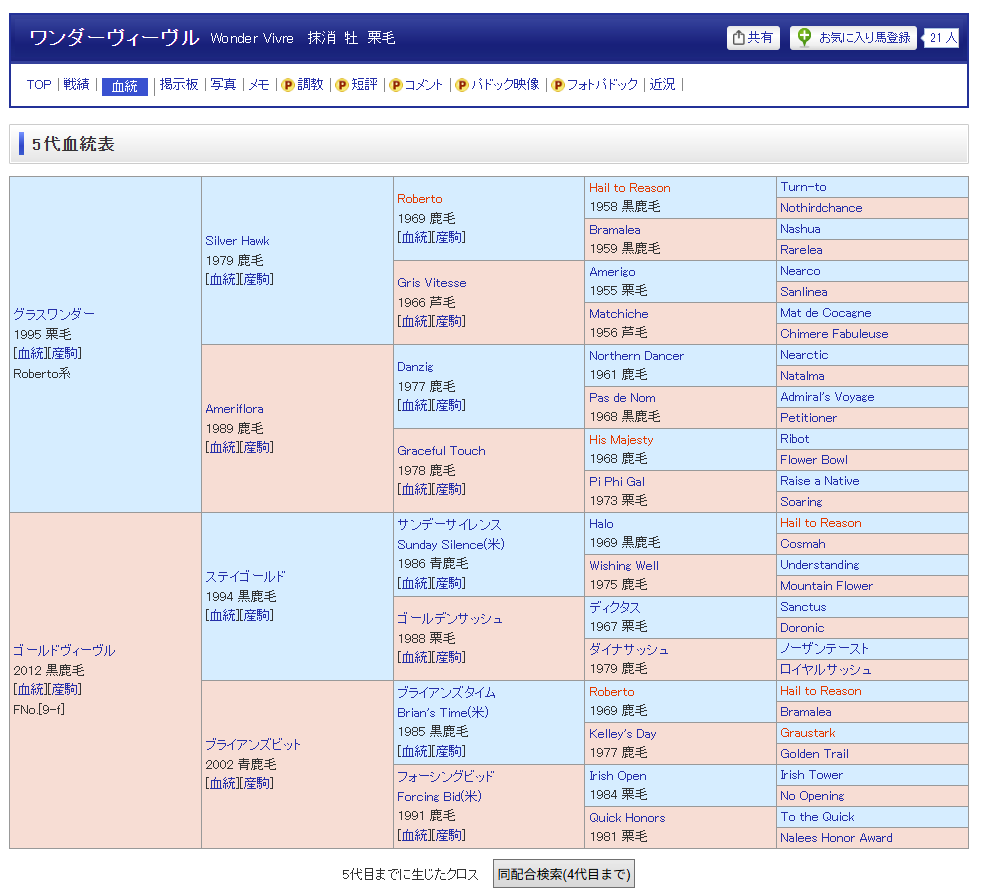Click the 同配合検索(4代目まで) button
The image size is (982, 895).
(x=564, y=874)
